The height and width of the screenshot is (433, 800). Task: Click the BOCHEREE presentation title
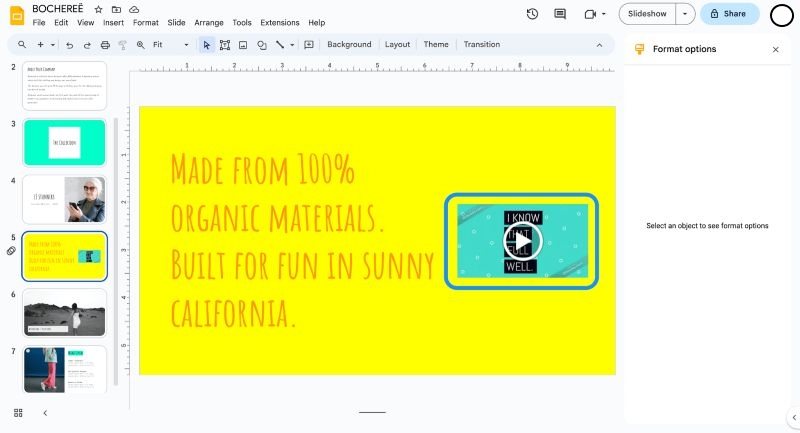58,9
